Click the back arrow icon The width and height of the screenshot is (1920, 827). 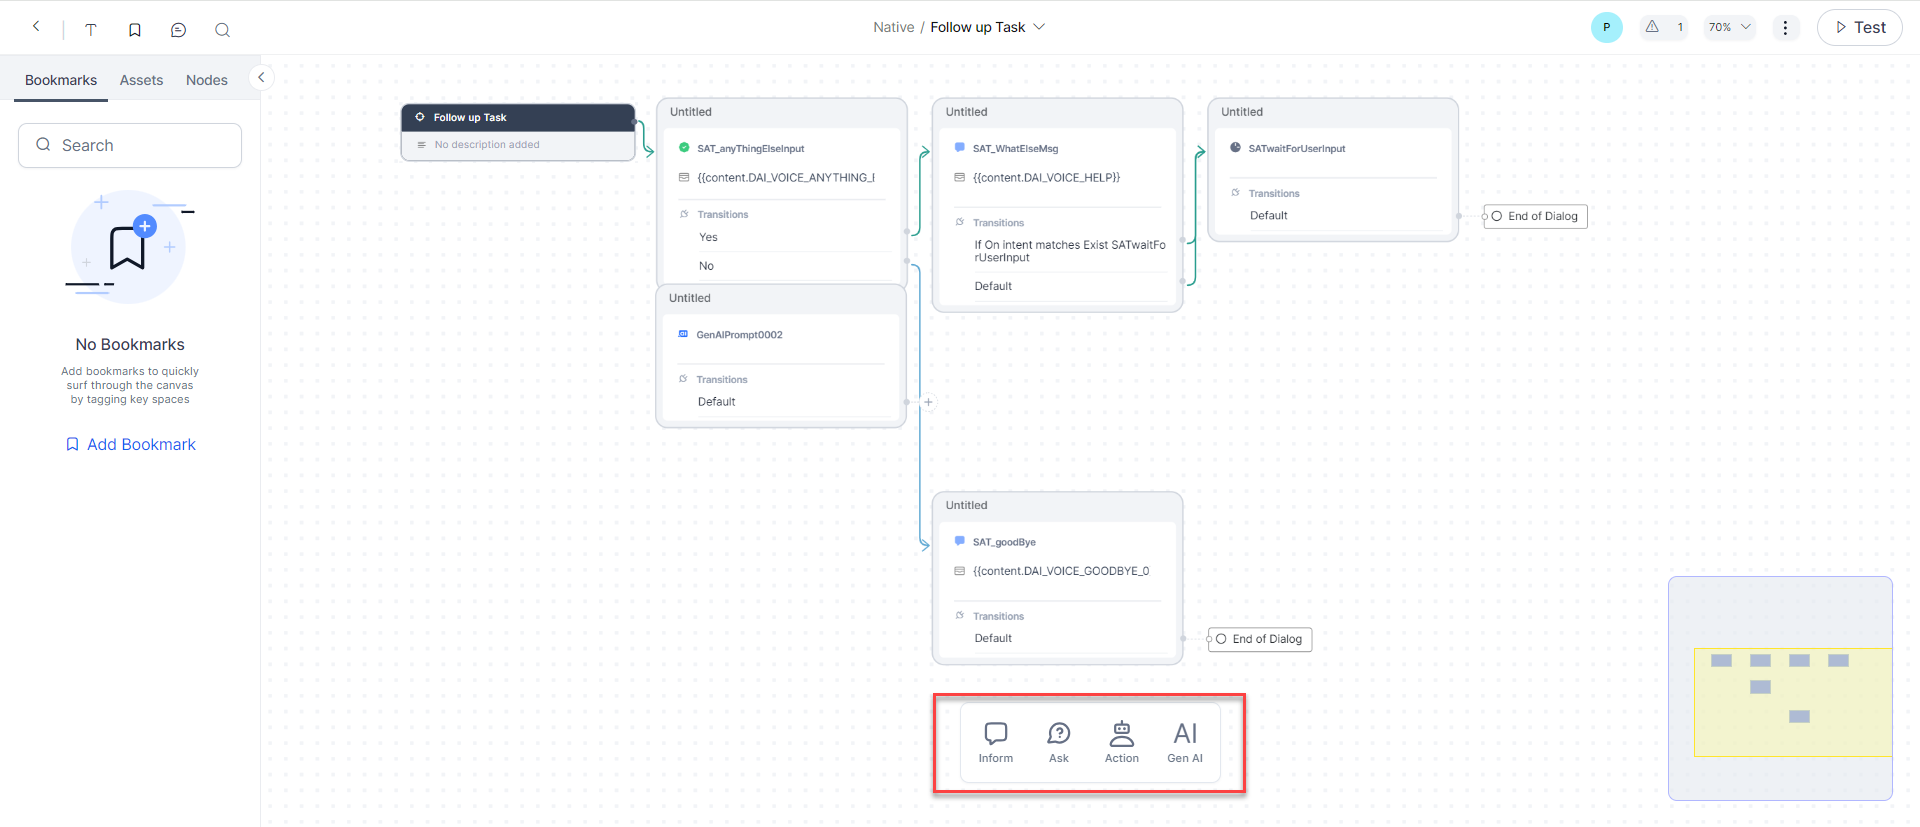click(x=36, y=27)
